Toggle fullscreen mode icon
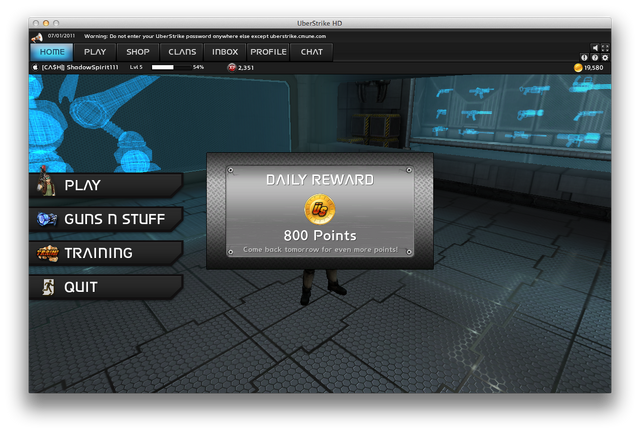 pyautogui.click(x=605, y=48)
